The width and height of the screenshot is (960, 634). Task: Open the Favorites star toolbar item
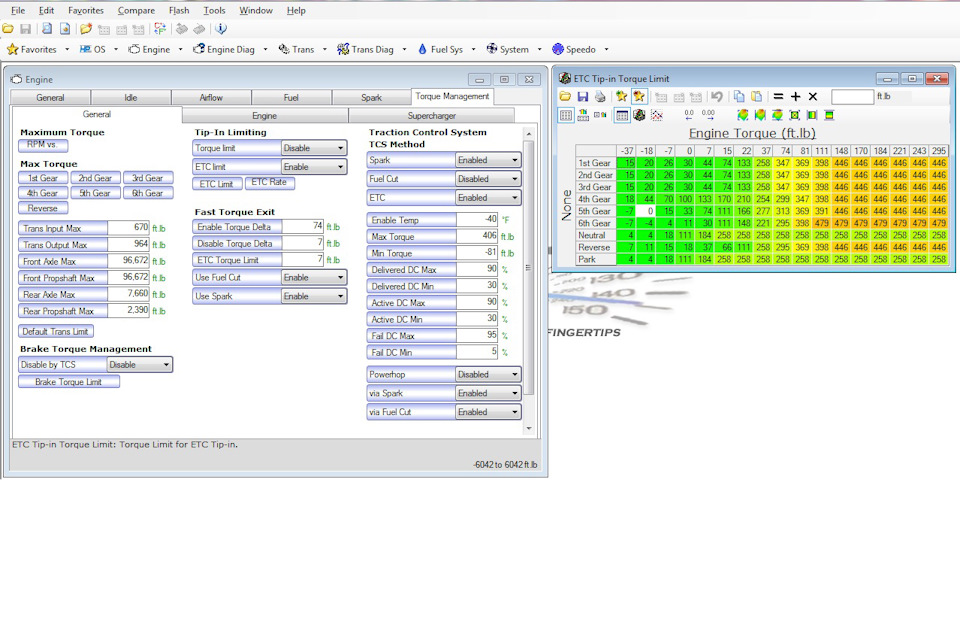pyautogui.click(x=32, y=50)
